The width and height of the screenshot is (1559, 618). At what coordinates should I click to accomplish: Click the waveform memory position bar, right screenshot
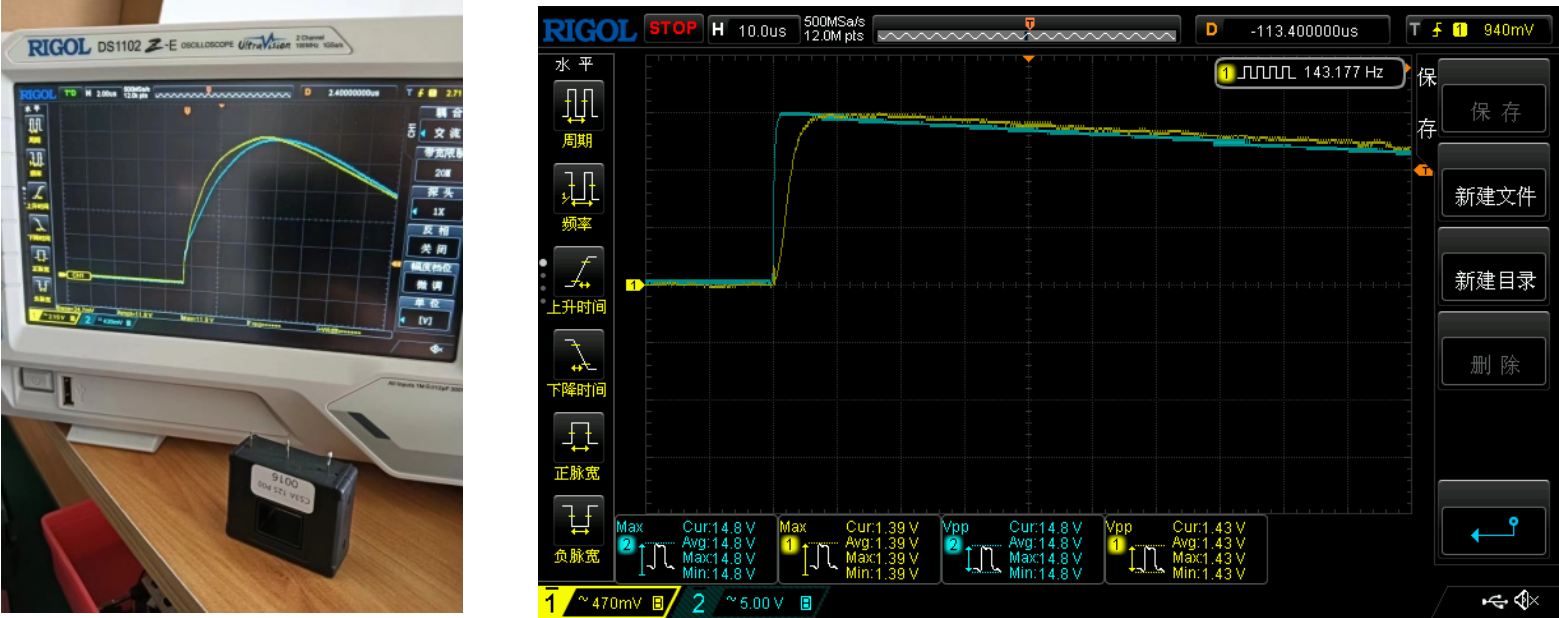click(1030, 32)
